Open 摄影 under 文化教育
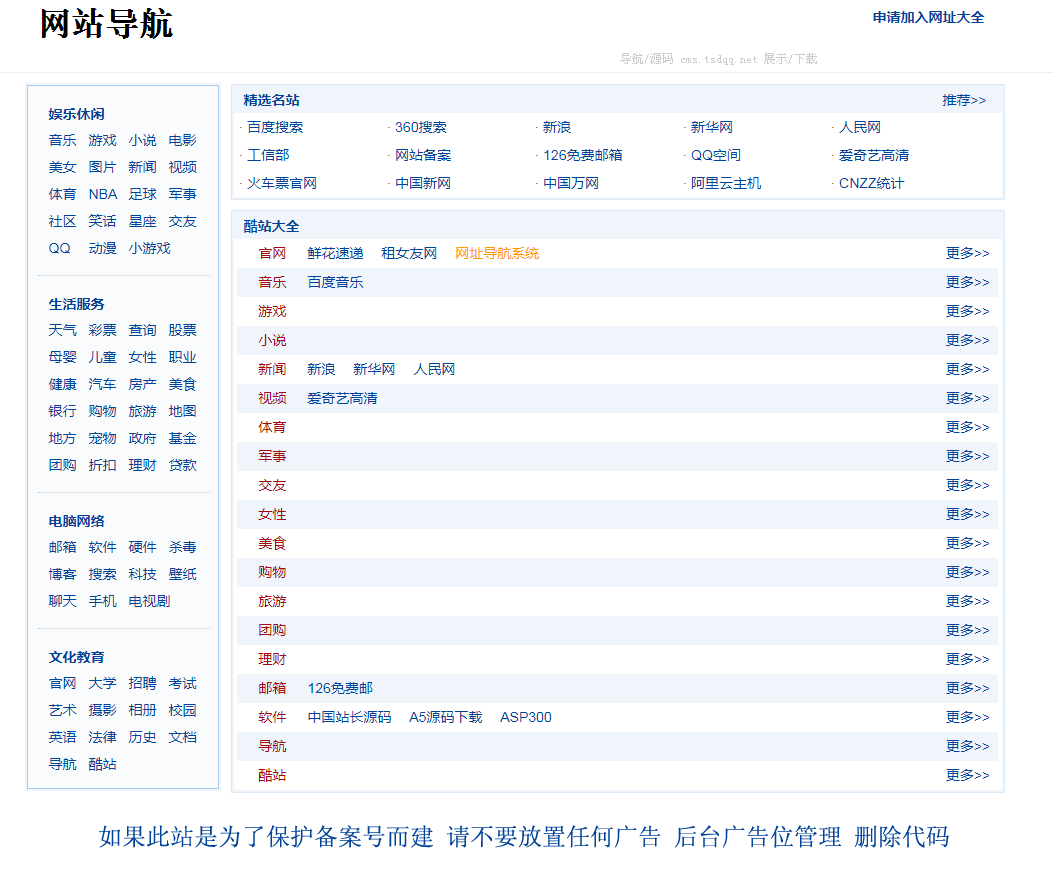This screenshot has height=876, width=1053. click(103, 710)
